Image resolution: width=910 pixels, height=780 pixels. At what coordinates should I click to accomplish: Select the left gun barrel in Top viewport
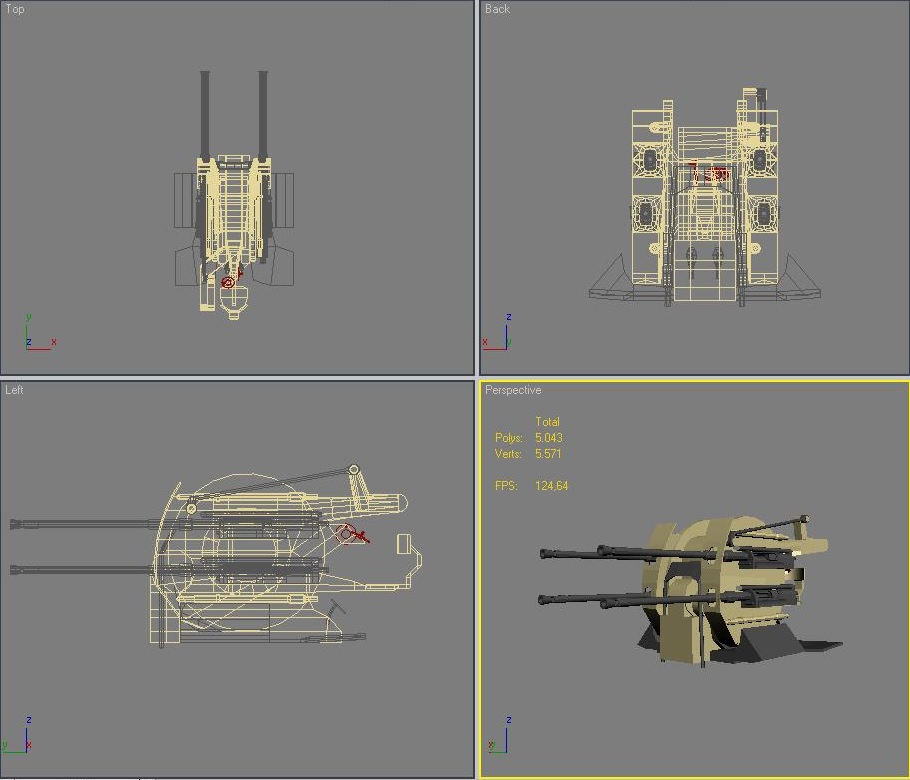[x=205, y=110]
